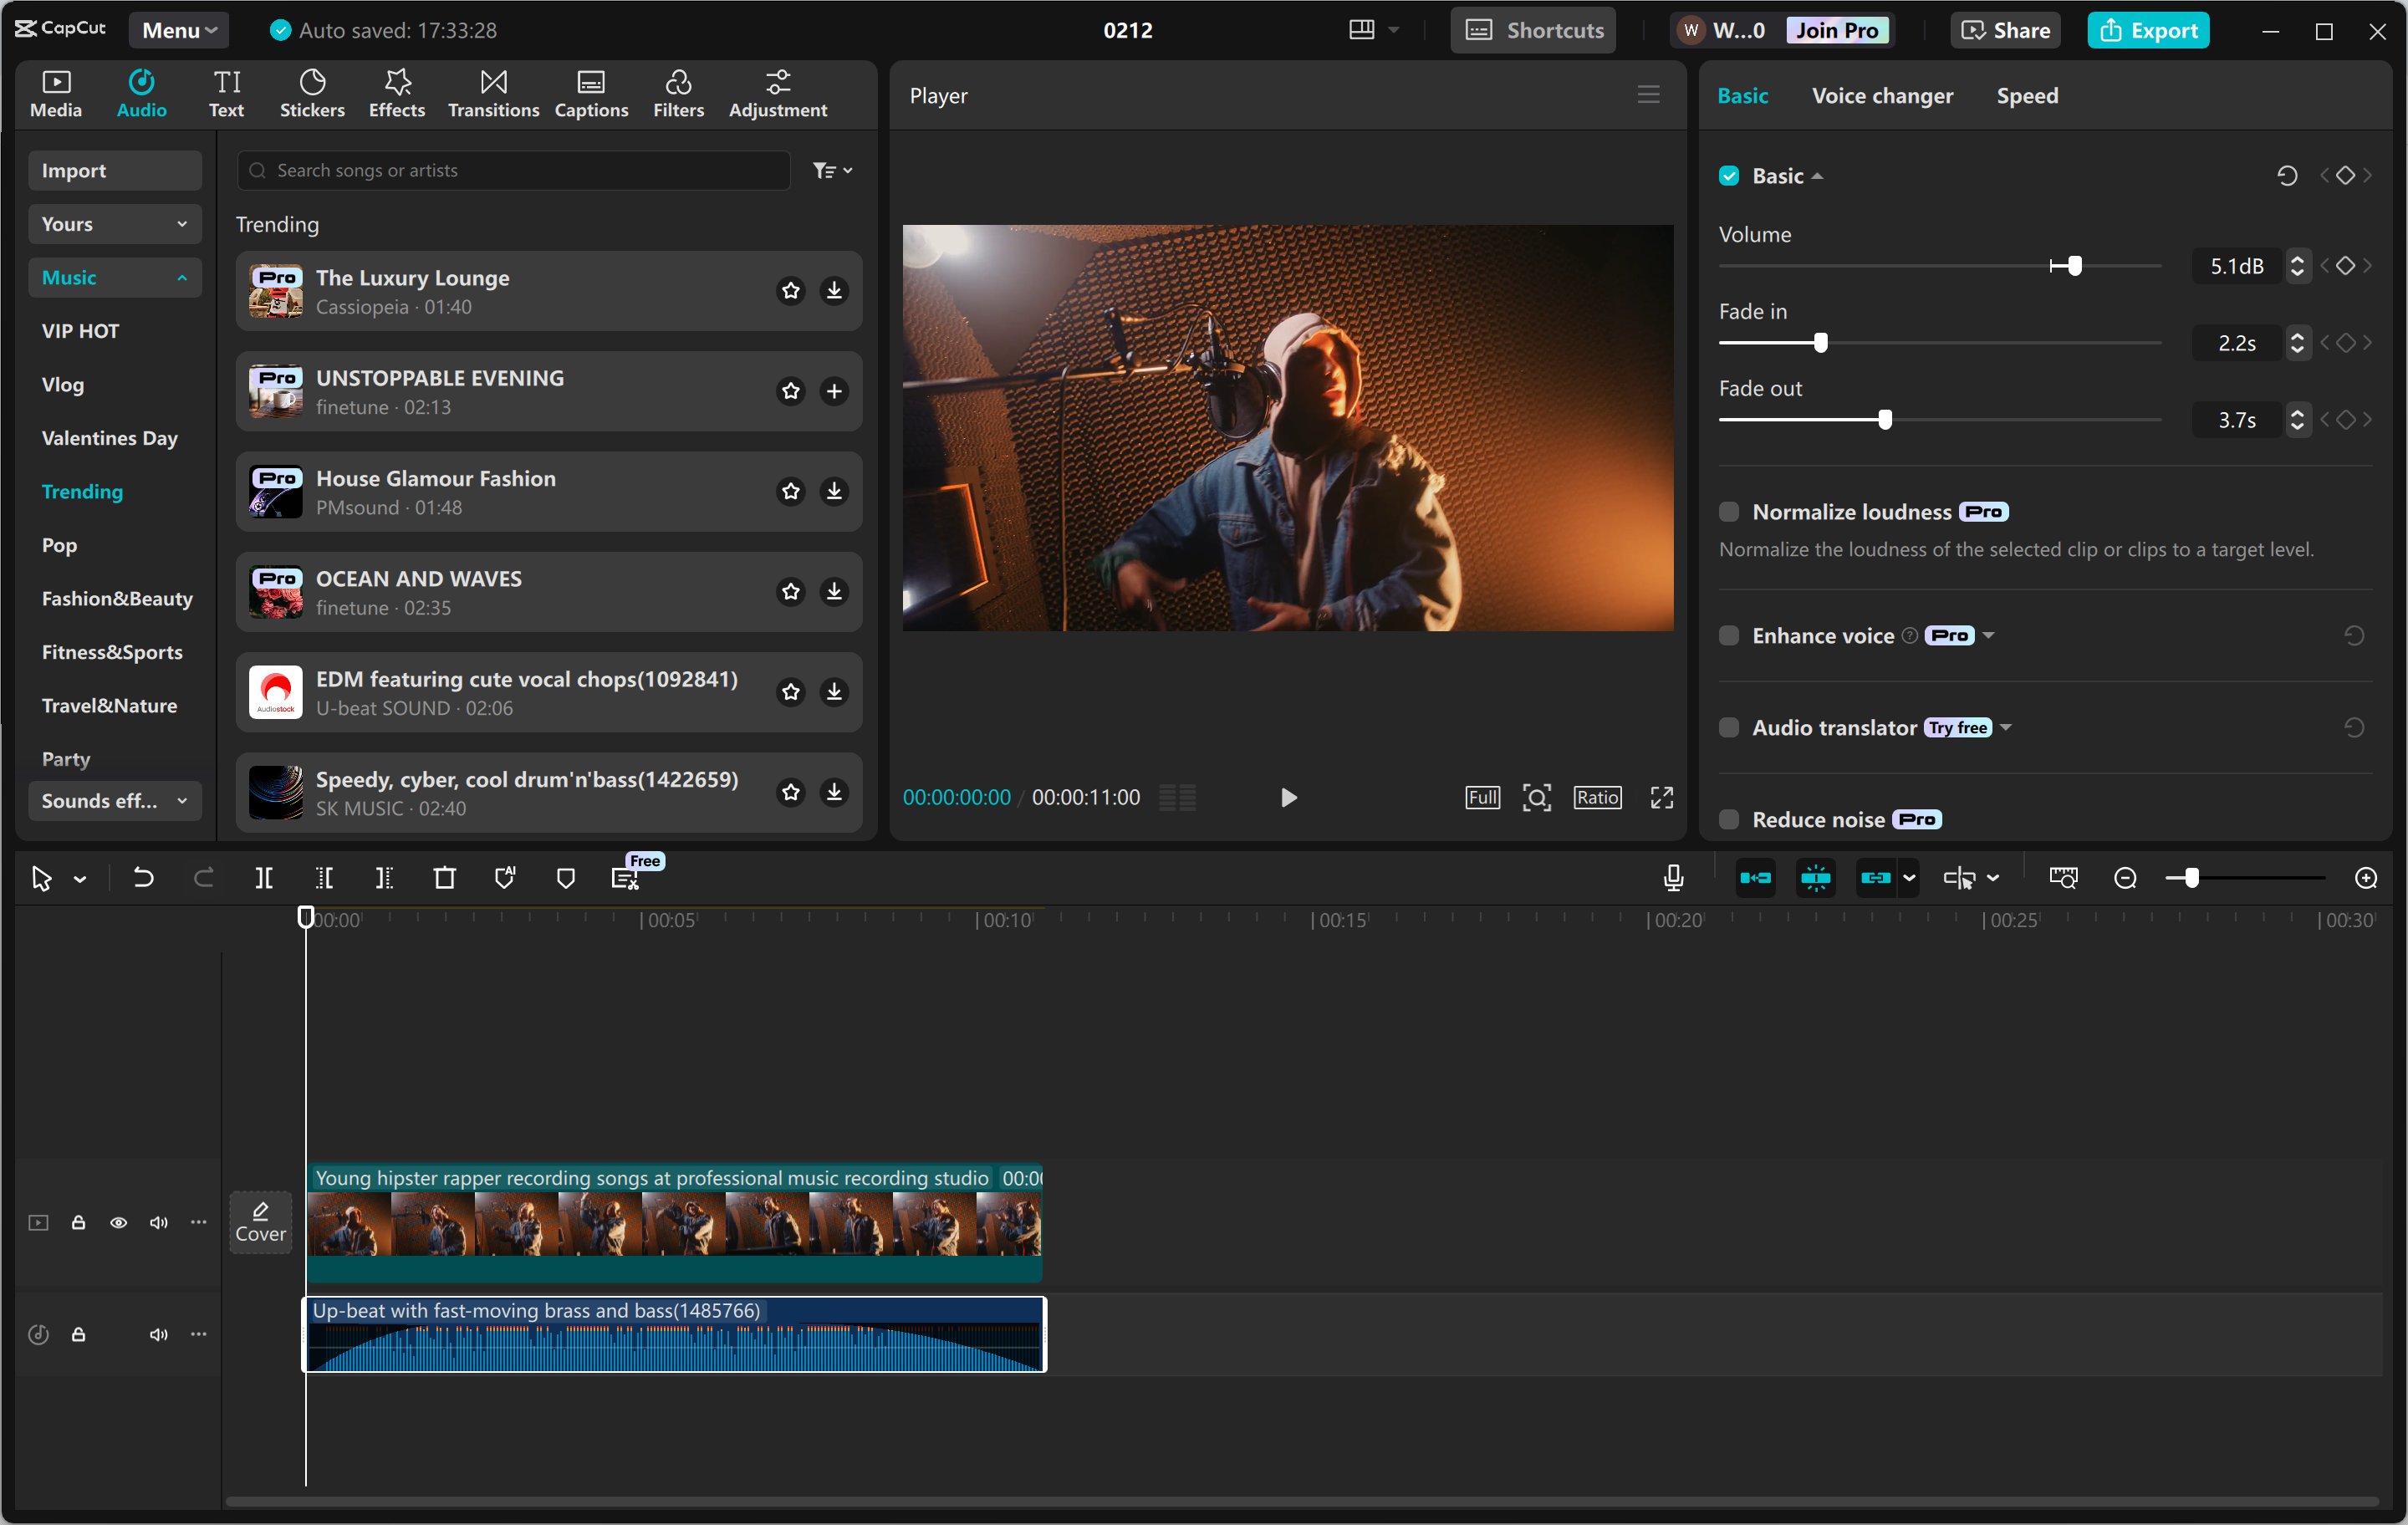Enable the Reduce noise option
Image resolution: width=2408 pixels, height=1525 pixels.
[x=1727, y=819]
